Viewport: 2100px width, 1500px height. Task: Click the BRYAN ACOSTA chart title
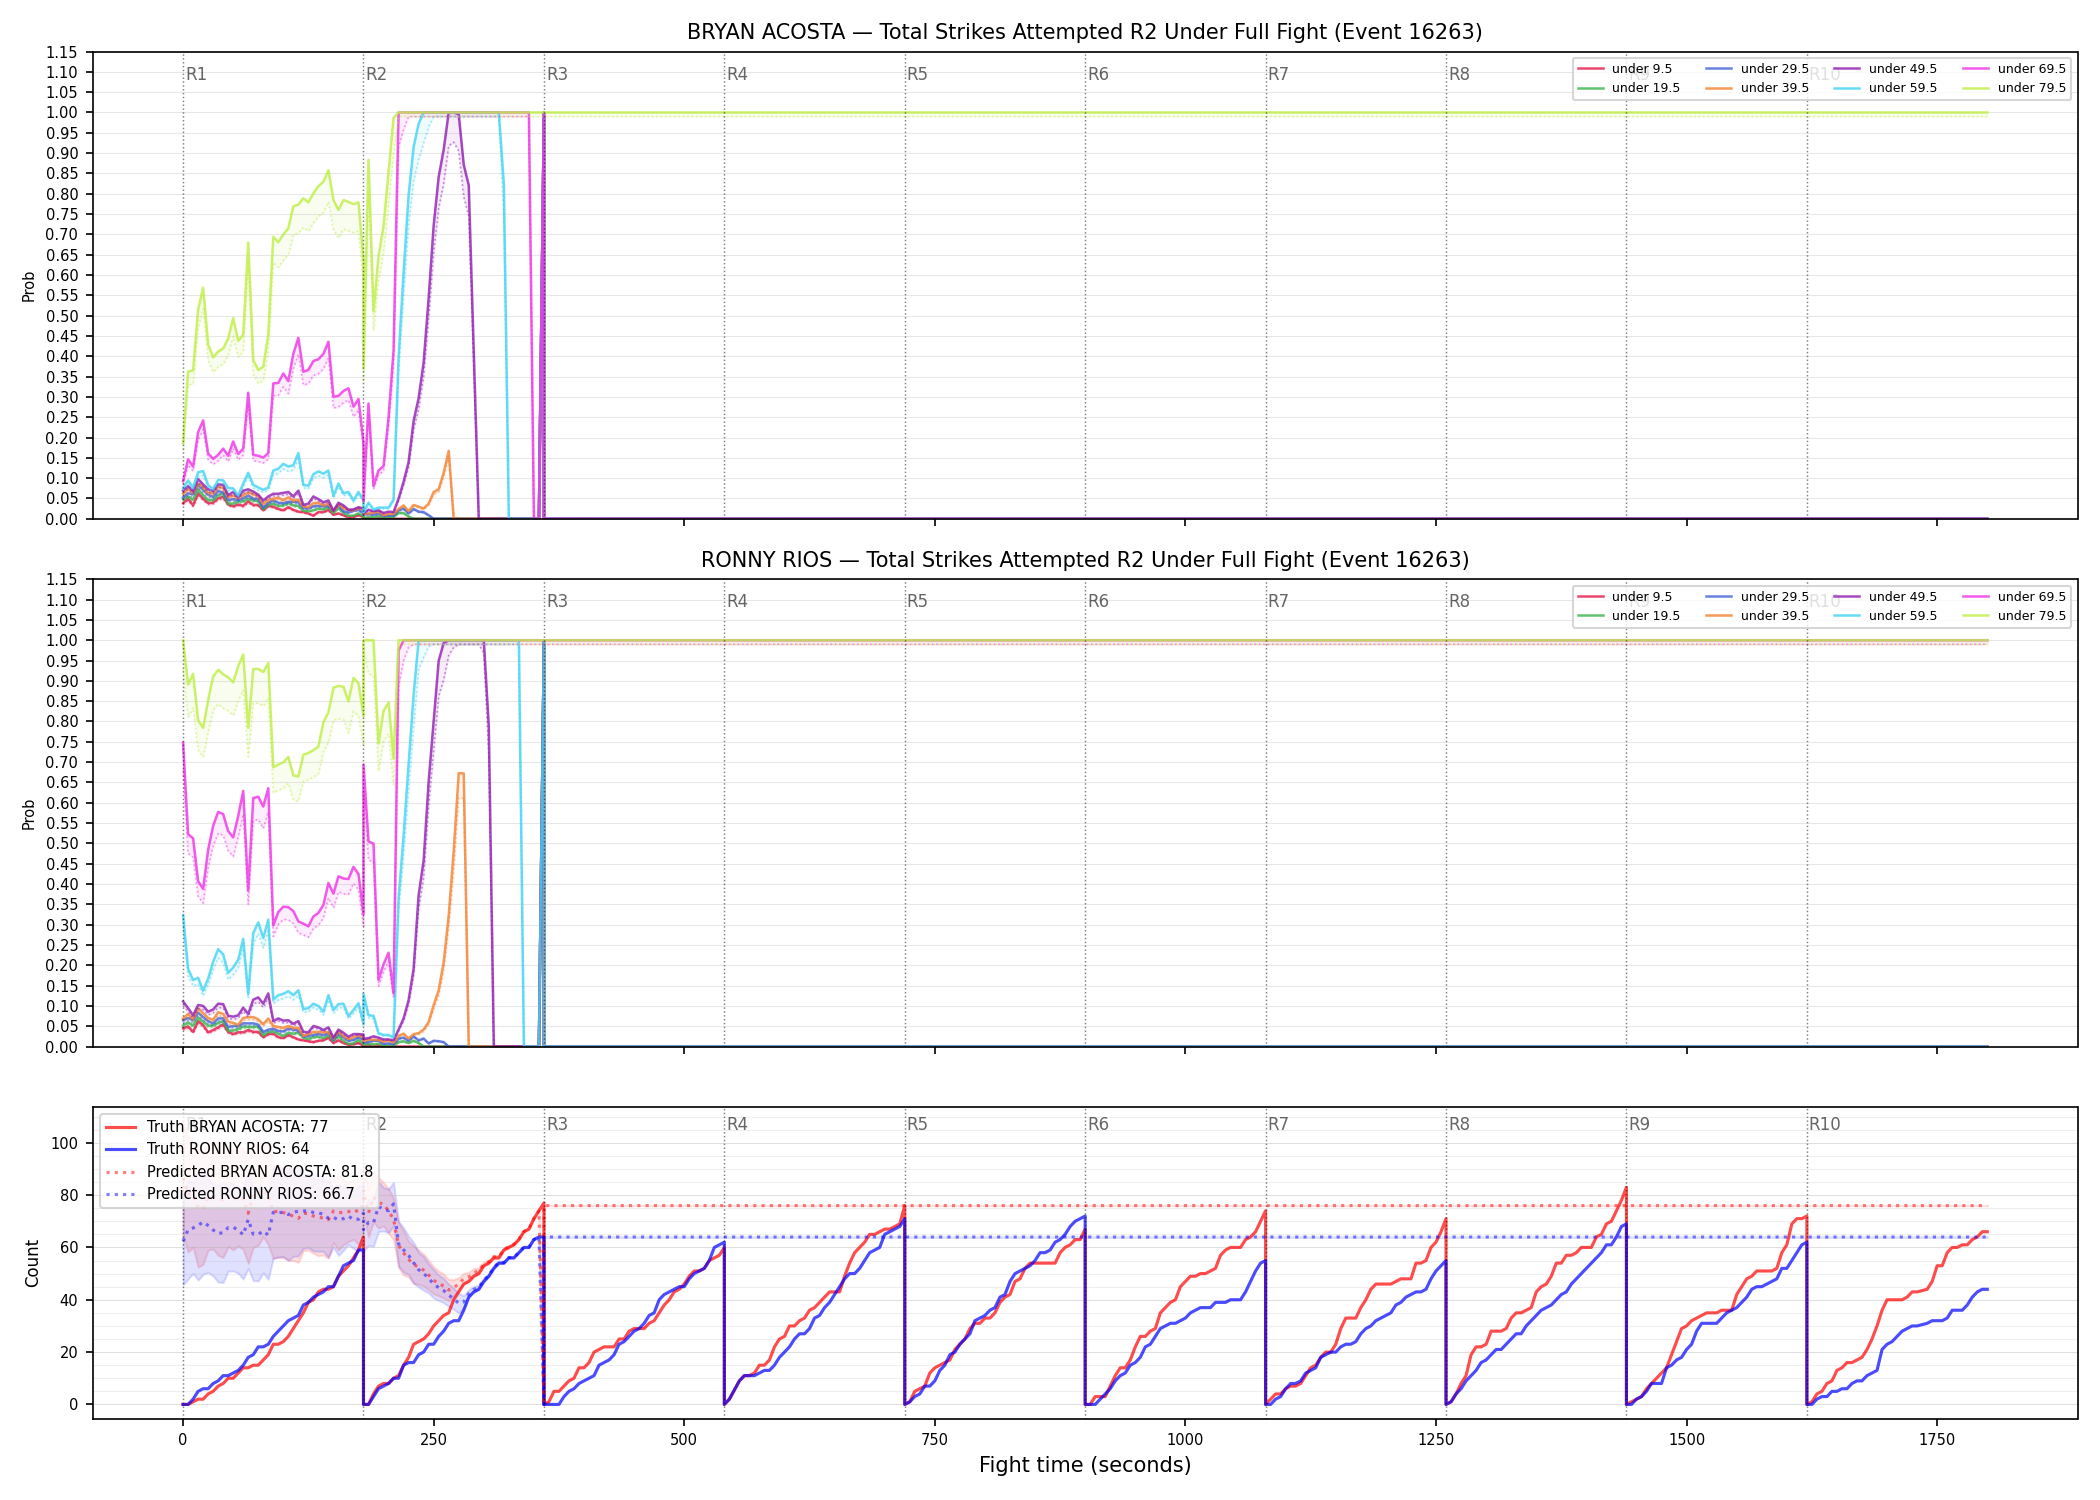1085,32
